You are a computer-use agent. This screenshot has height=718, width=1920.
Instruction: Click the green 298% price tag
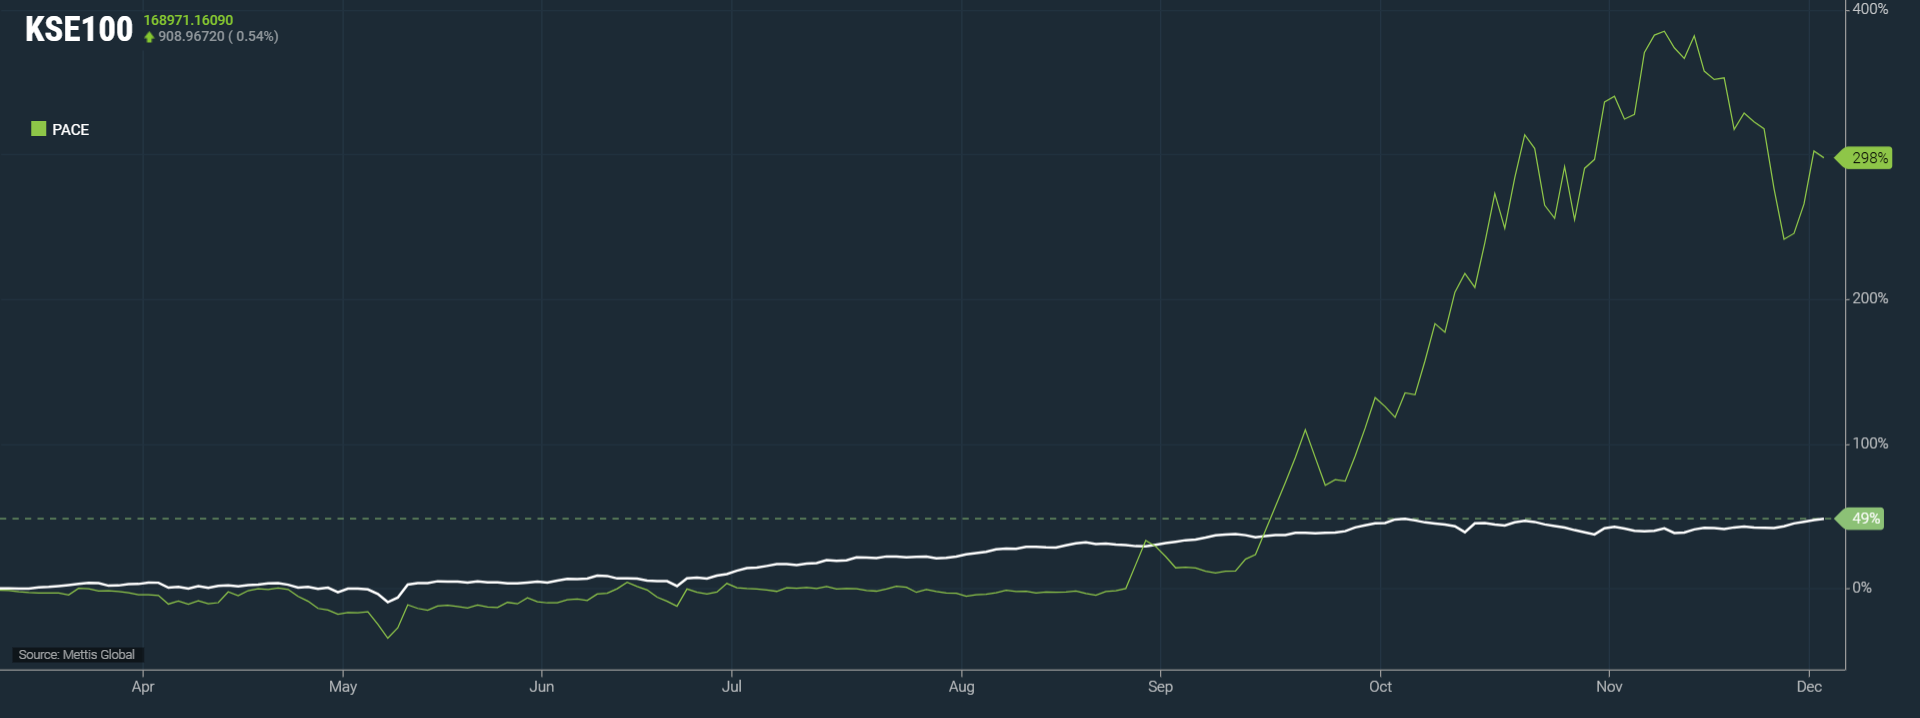pos(1868,158)
